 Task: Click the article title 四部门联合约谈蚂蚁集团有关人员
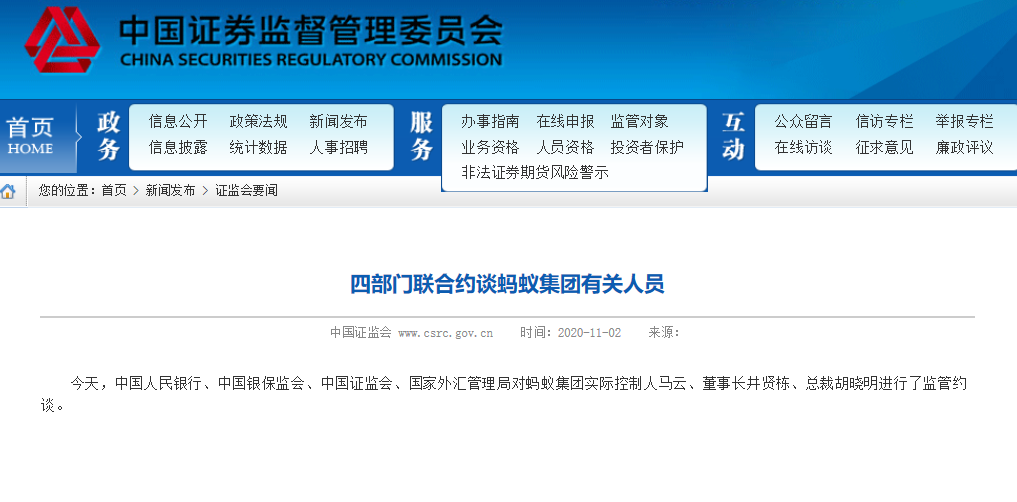507,285
